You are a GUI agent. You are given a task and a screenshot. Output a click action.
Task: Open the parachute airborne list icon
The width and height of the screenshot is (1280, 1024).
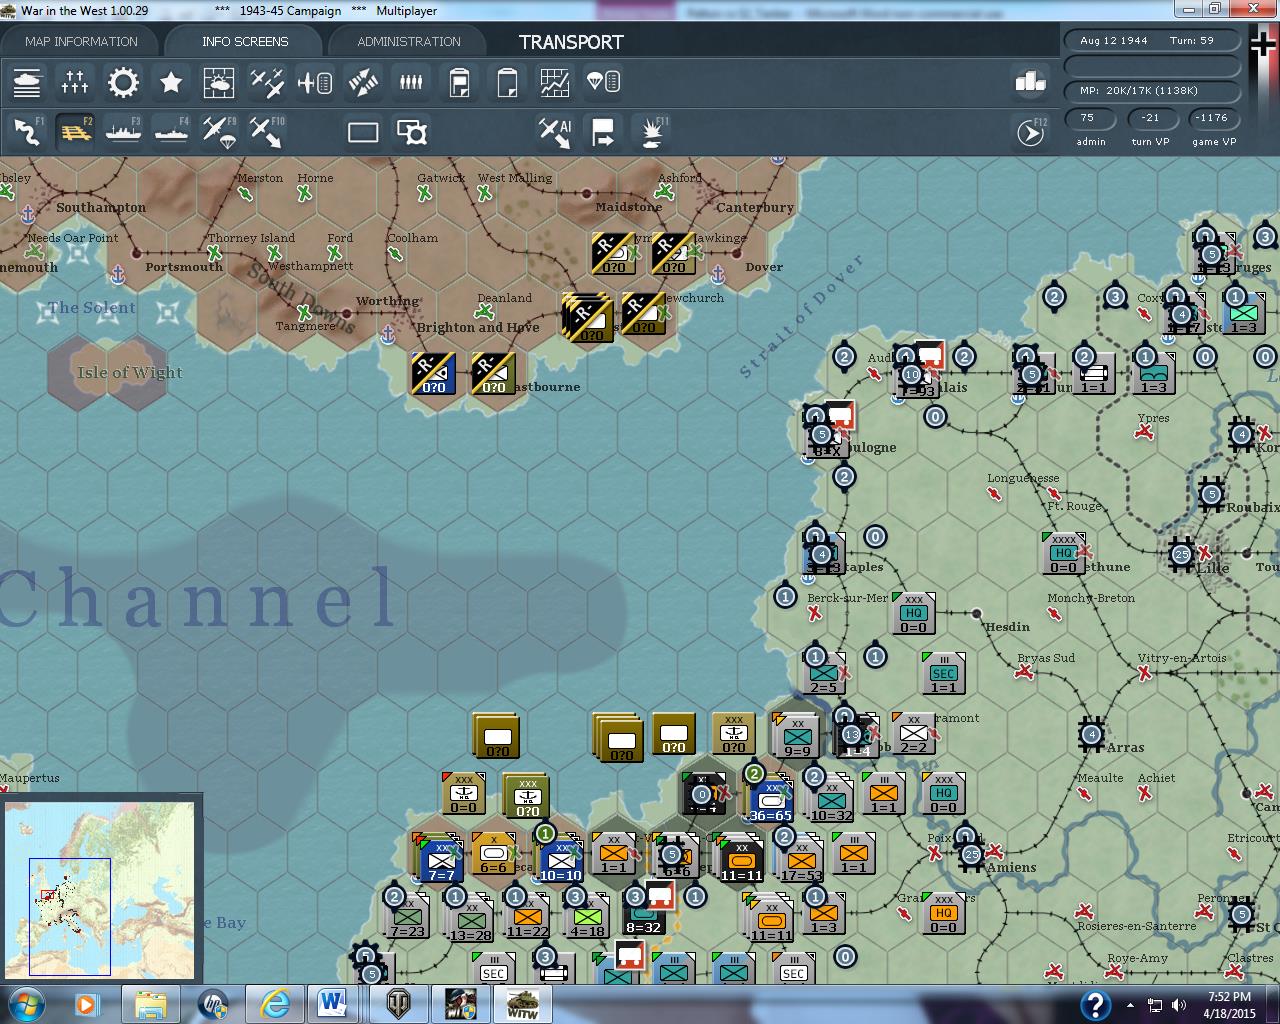[x=603, y=82]
